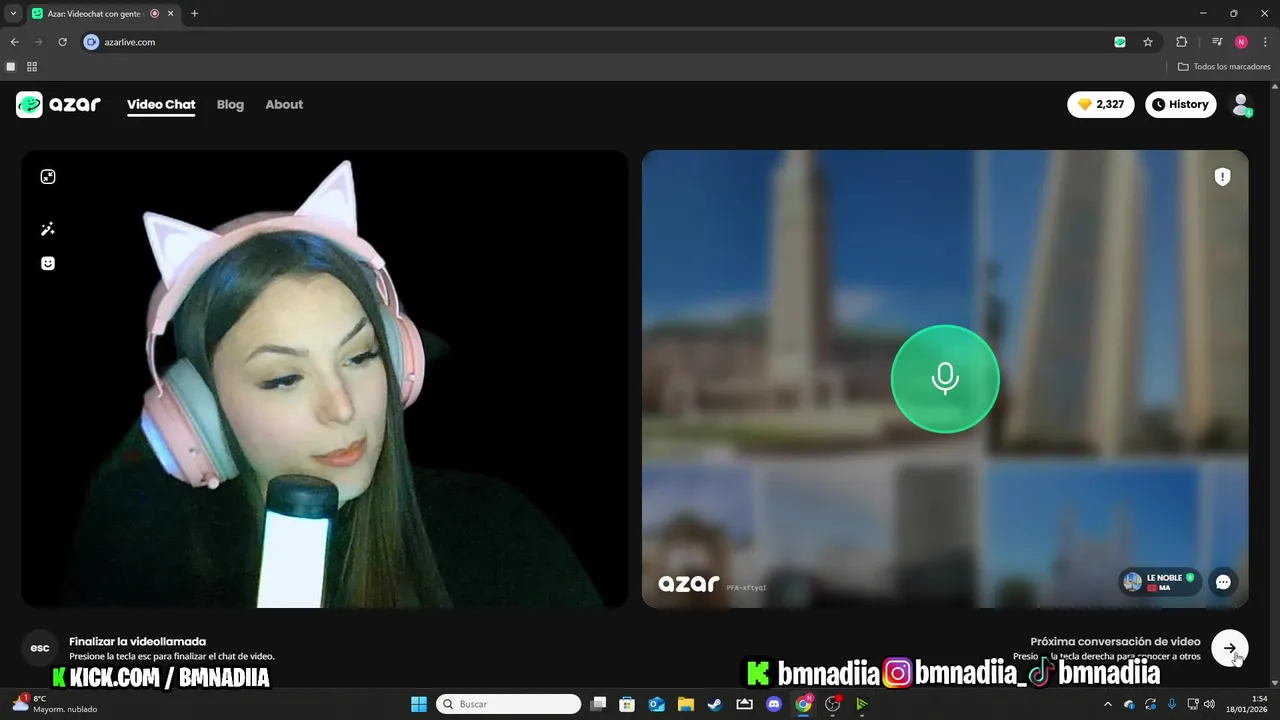Click the Azar logo
Viewport: 1280px width, 720px height.
point(58,104)
